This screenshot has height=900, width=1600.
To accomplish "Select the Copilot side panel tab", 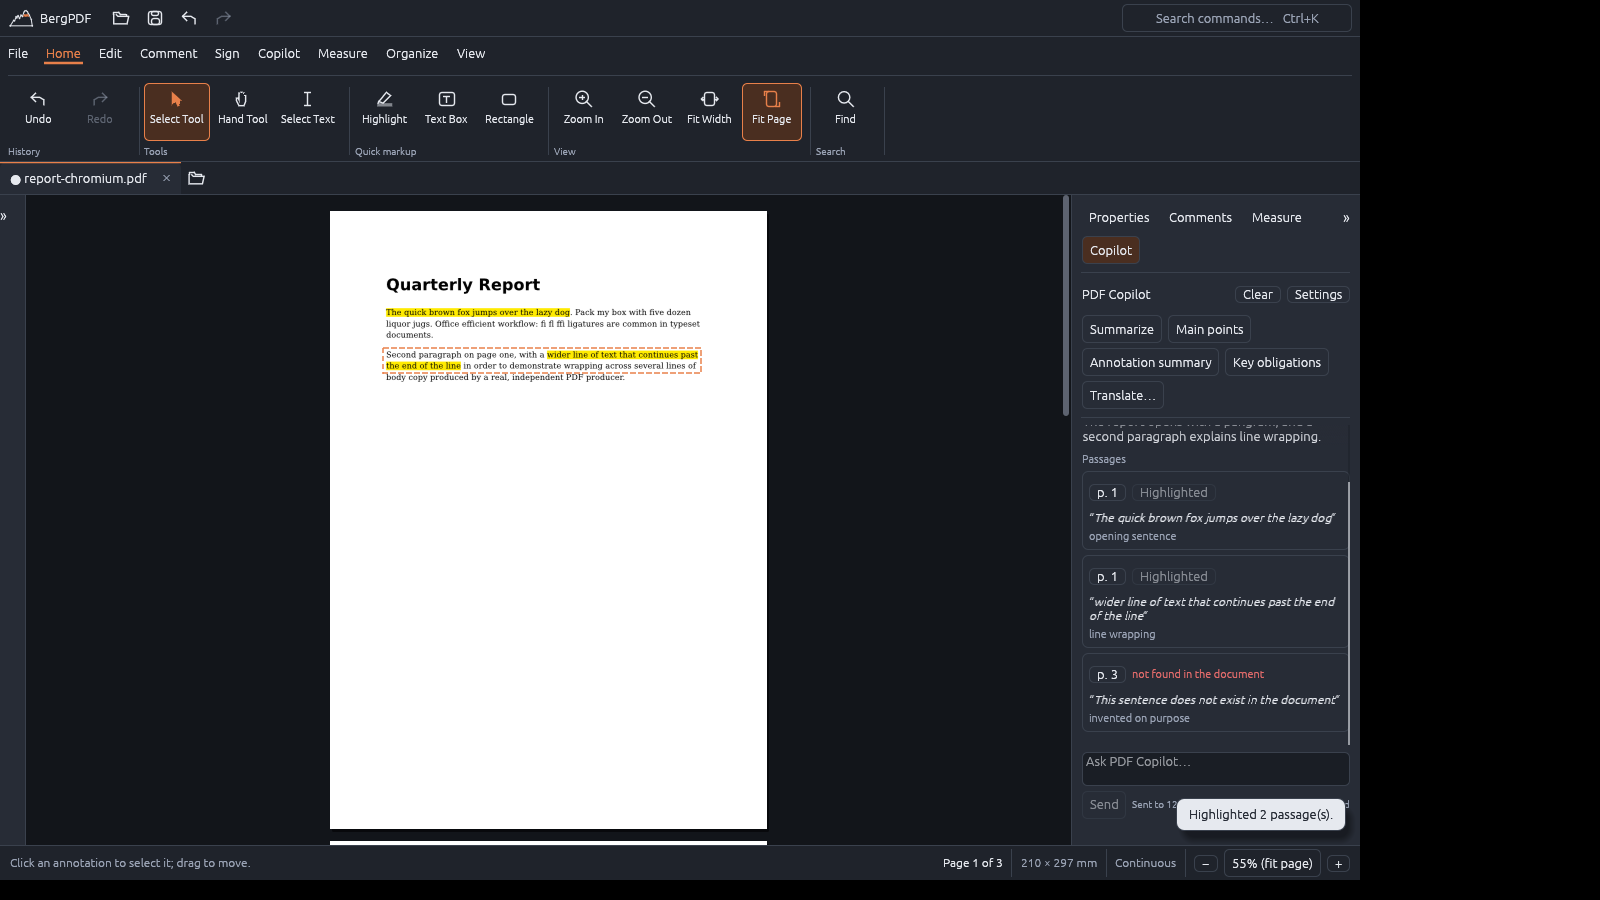I will [x=1111, y=251].
